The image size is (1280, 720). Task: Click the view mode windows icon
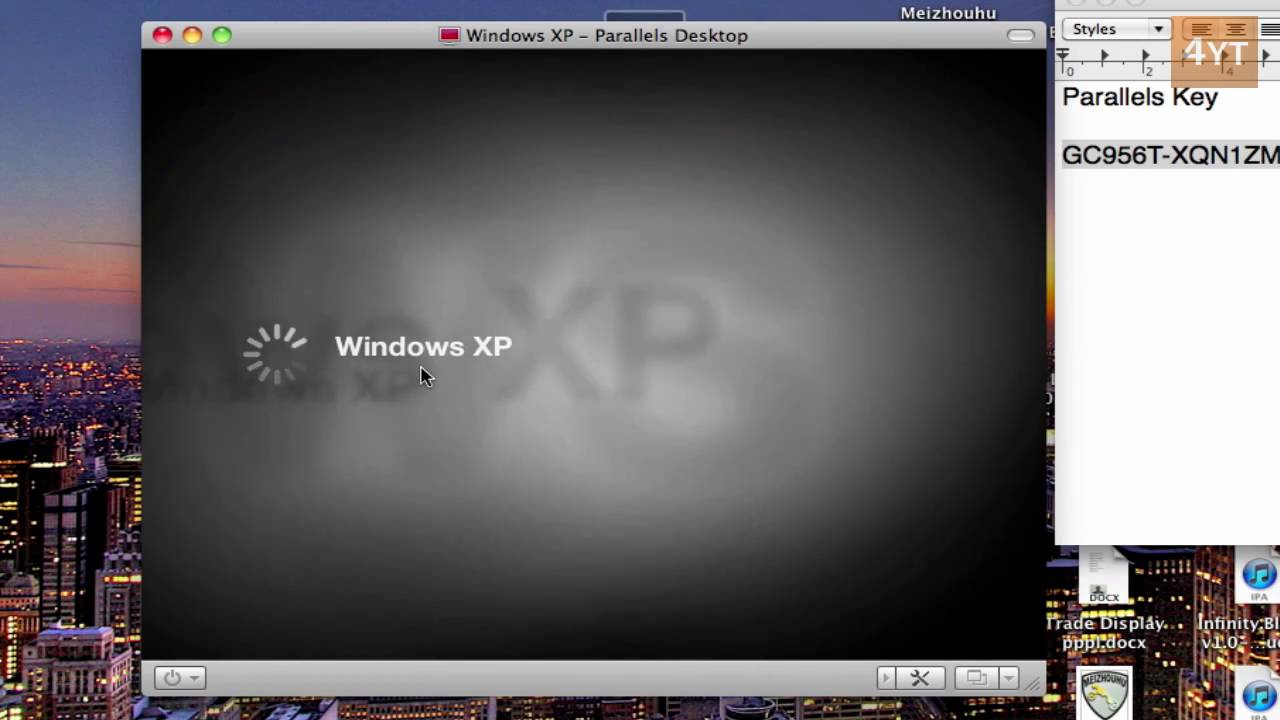pos(976,678)
